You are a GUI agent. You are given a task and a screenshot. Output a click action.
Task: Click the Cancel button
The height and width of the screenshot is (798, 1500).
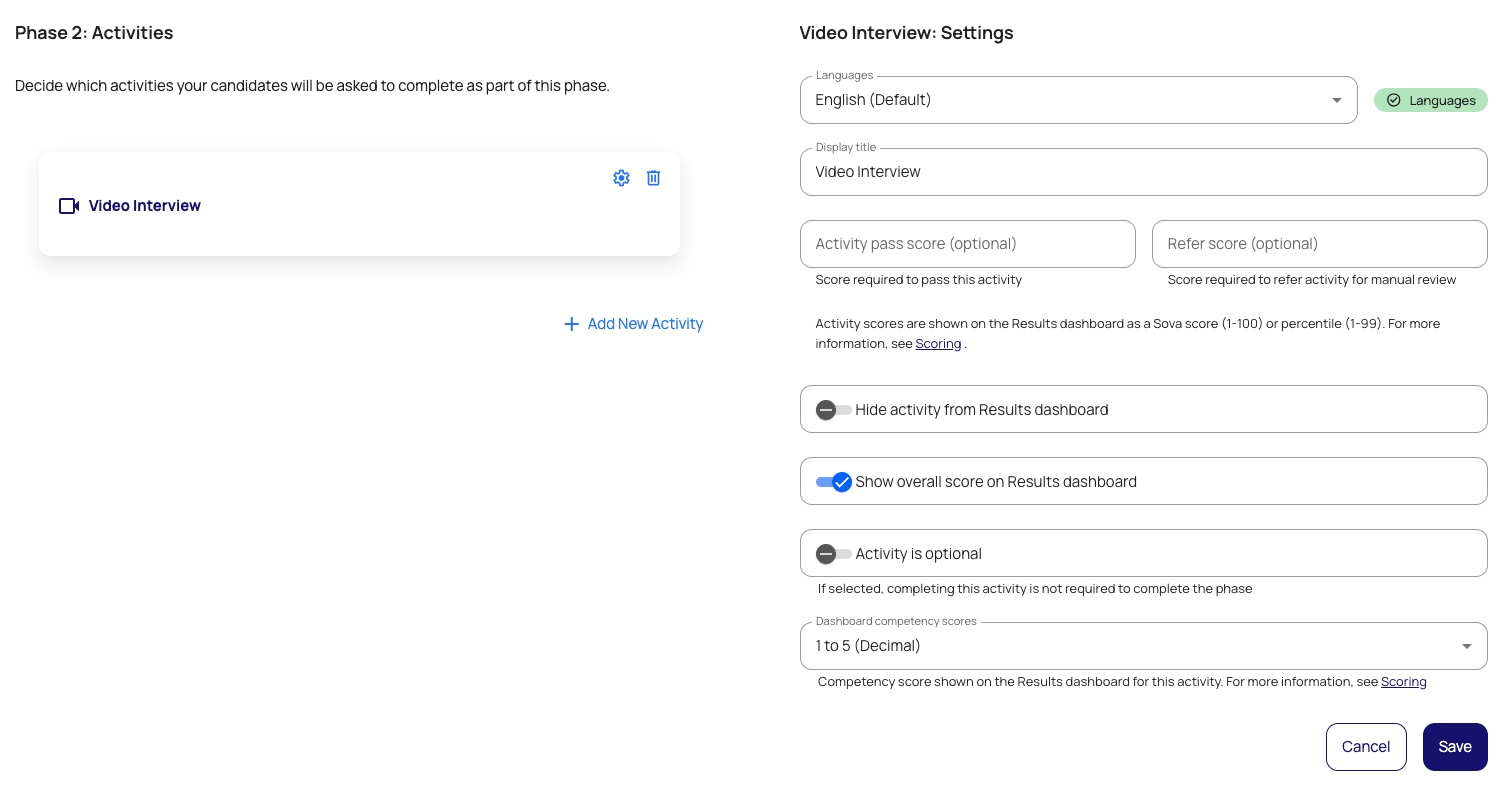click(1365, 747)
